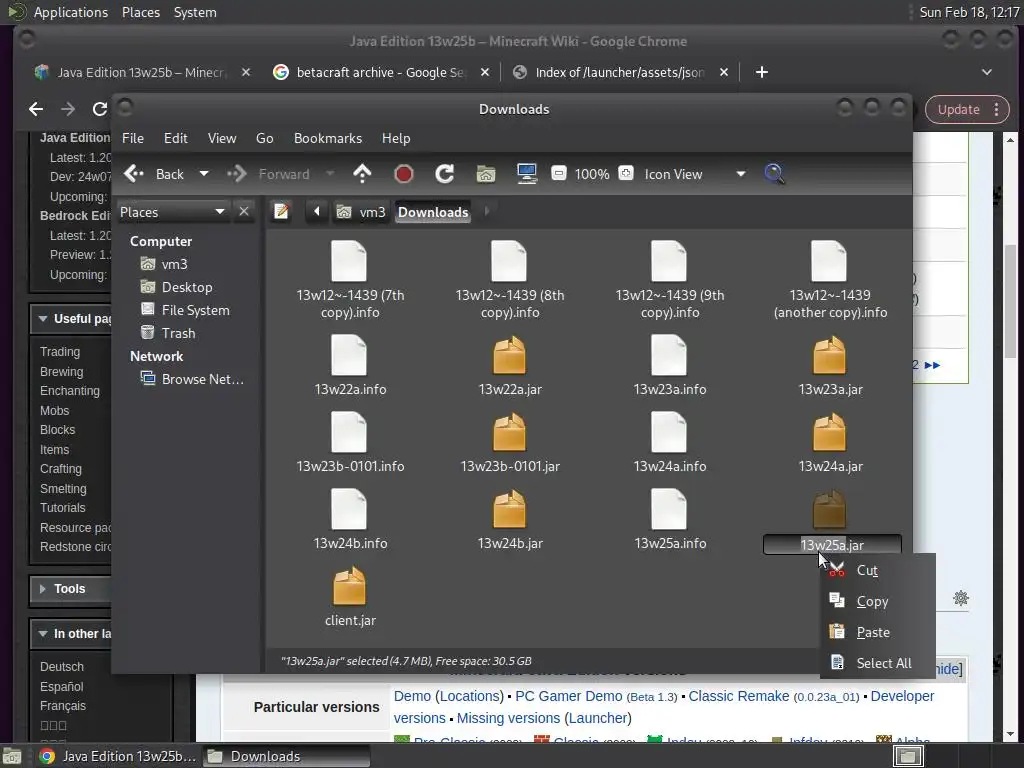Expand the Back history dropdown arrow

(204, 174)
